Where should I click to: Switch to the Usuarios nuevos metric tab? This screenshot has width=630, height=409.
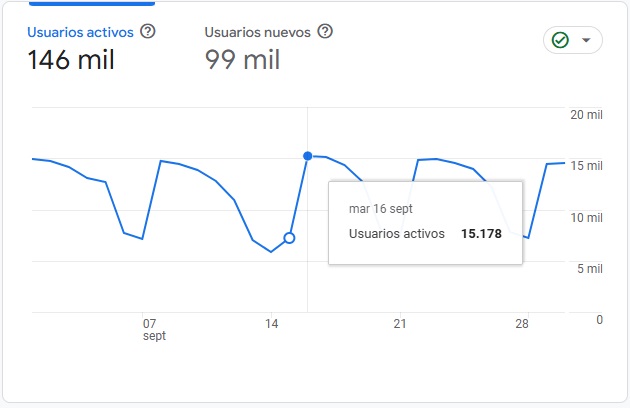(x=257, y=32)
